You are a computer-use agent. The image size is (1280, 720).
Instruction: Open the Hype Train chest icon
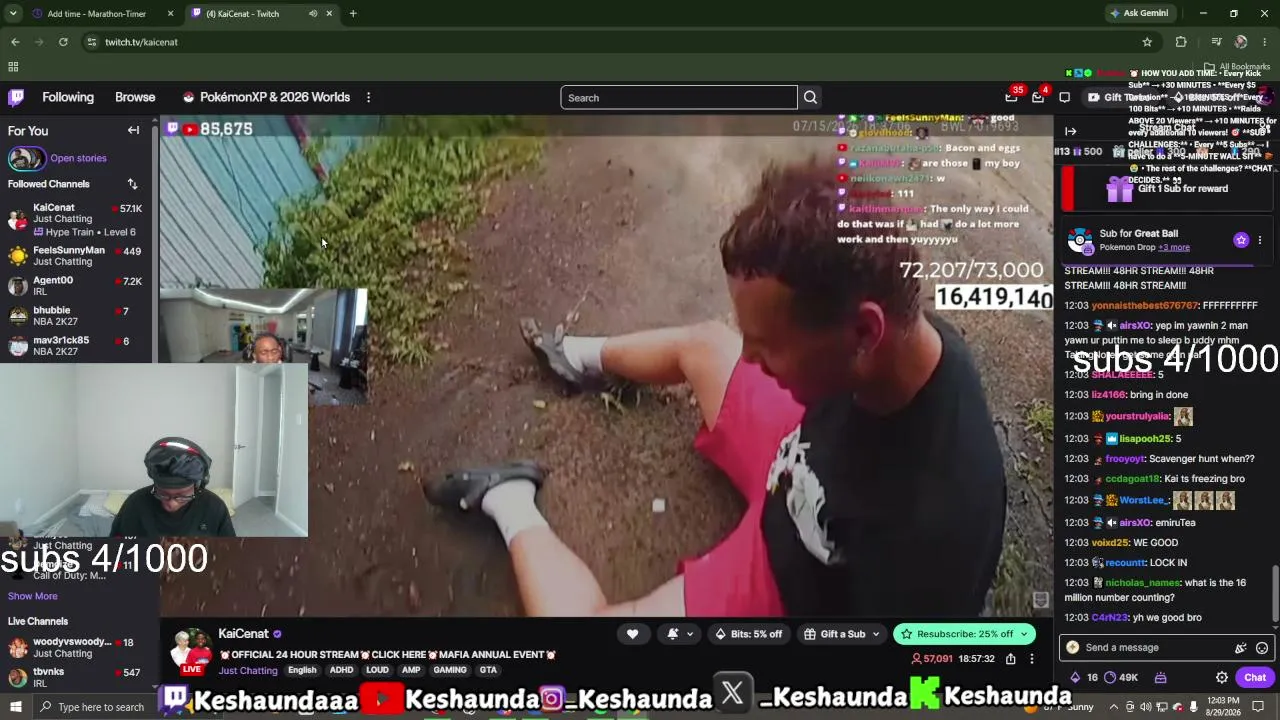pyautogui.click(x=1160, y=677)
